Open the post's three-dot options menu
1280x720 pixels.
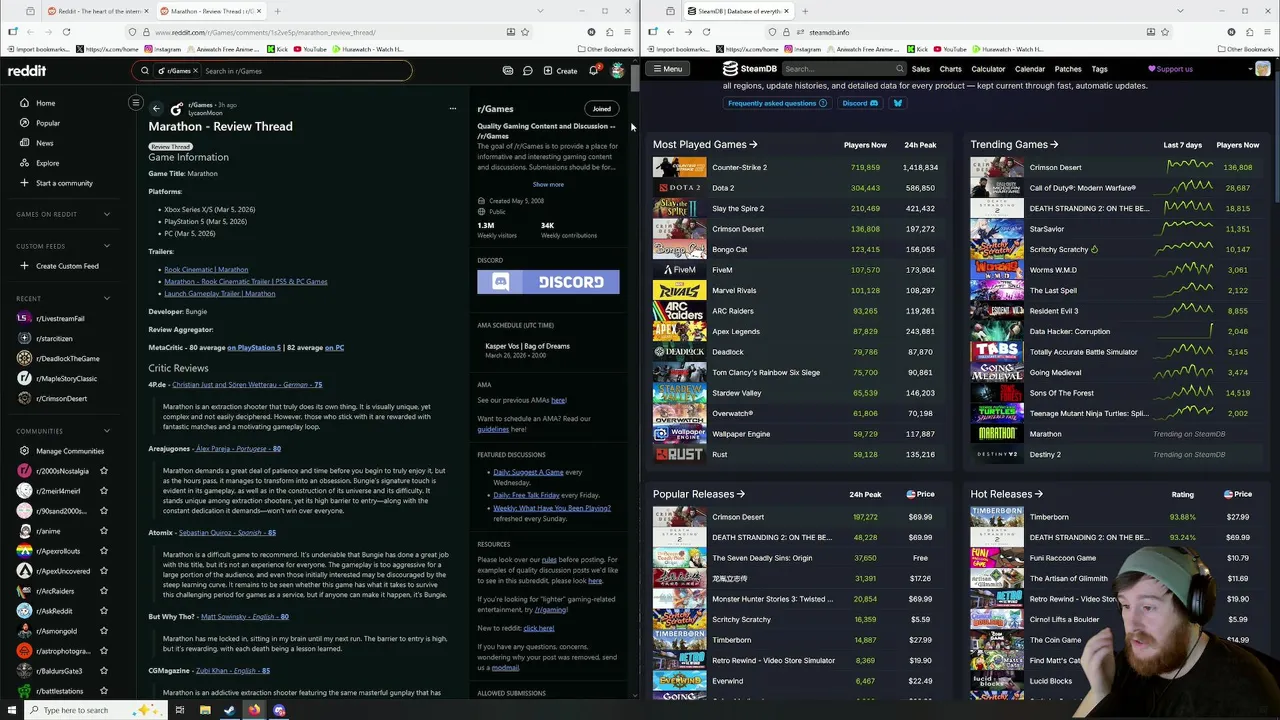(x=452, y=108)
